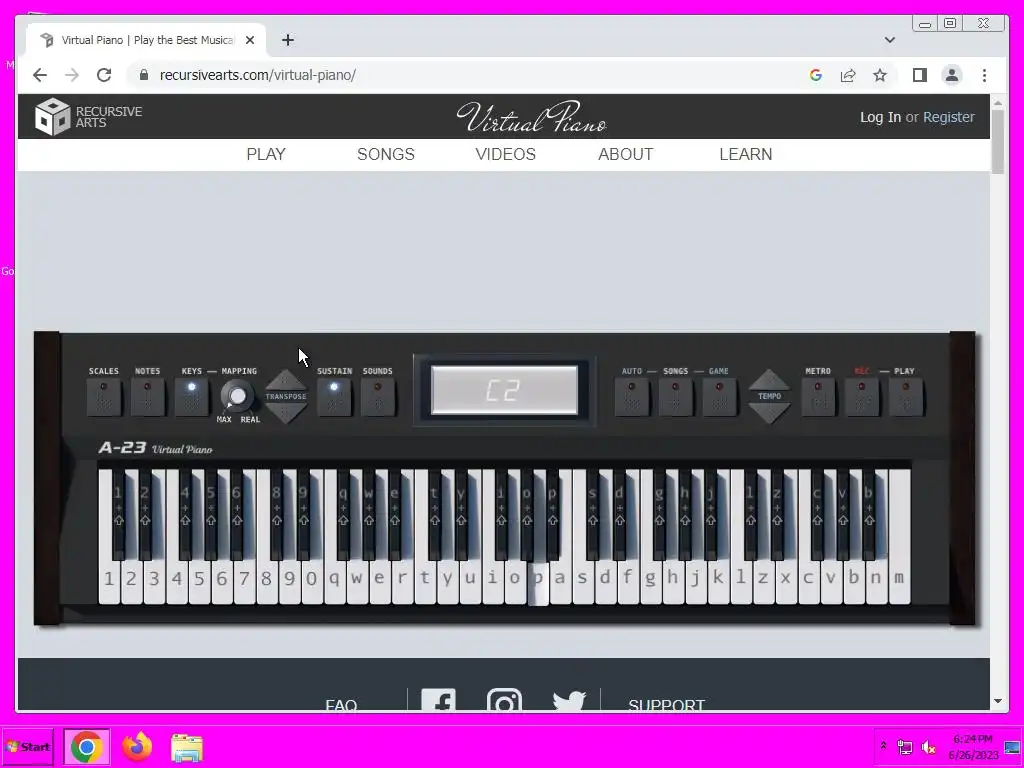Image resolution: width=1024 pixels, height=768 pixels.
Task: Enable the Auto play mode button
Action: click(x=632, y=396)
